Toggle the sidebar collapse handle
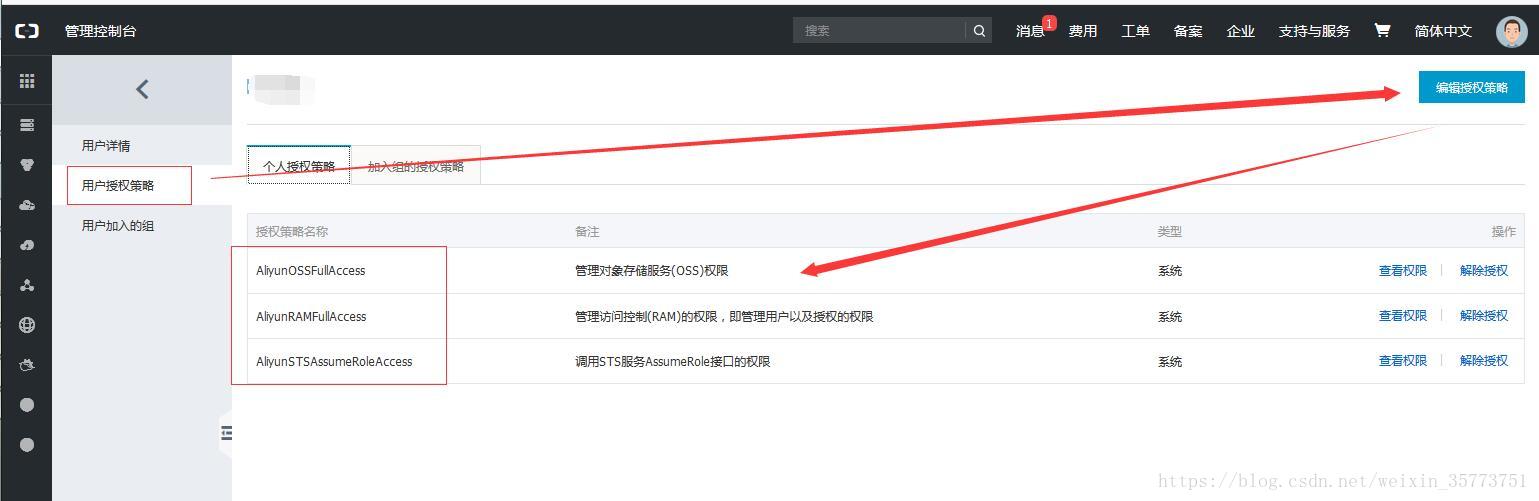 [226, 433]
